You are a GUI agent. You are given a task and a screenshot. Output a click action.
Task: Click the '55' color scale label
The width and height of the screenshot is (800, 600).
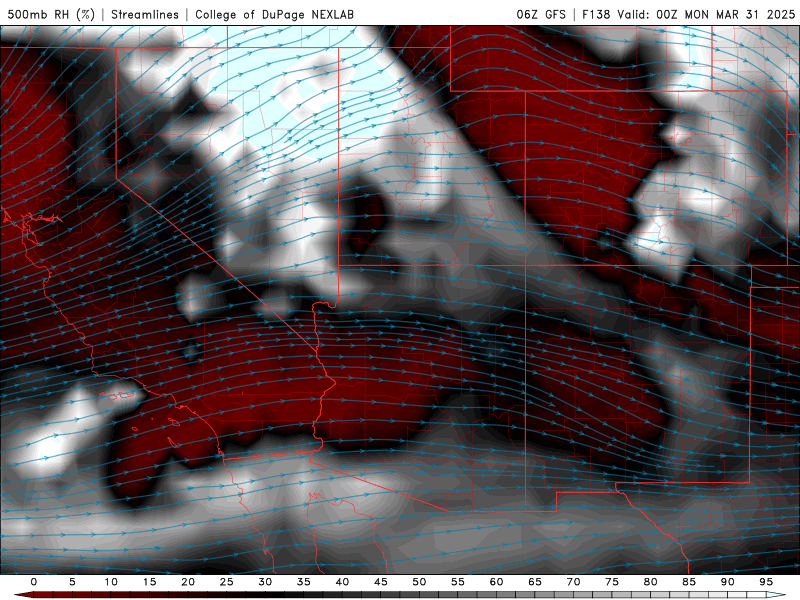(x=458, y=582)
